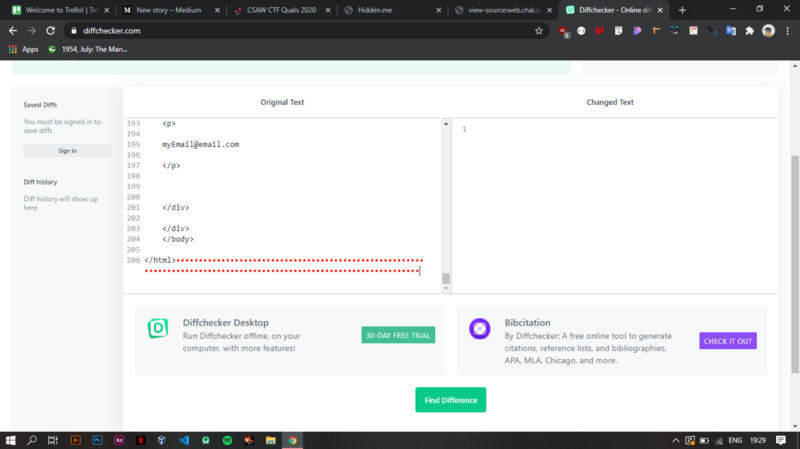Click the Original Text scroll up arrow
The width and height of the screenshot is (800, 449).
[x=446, y=123]
